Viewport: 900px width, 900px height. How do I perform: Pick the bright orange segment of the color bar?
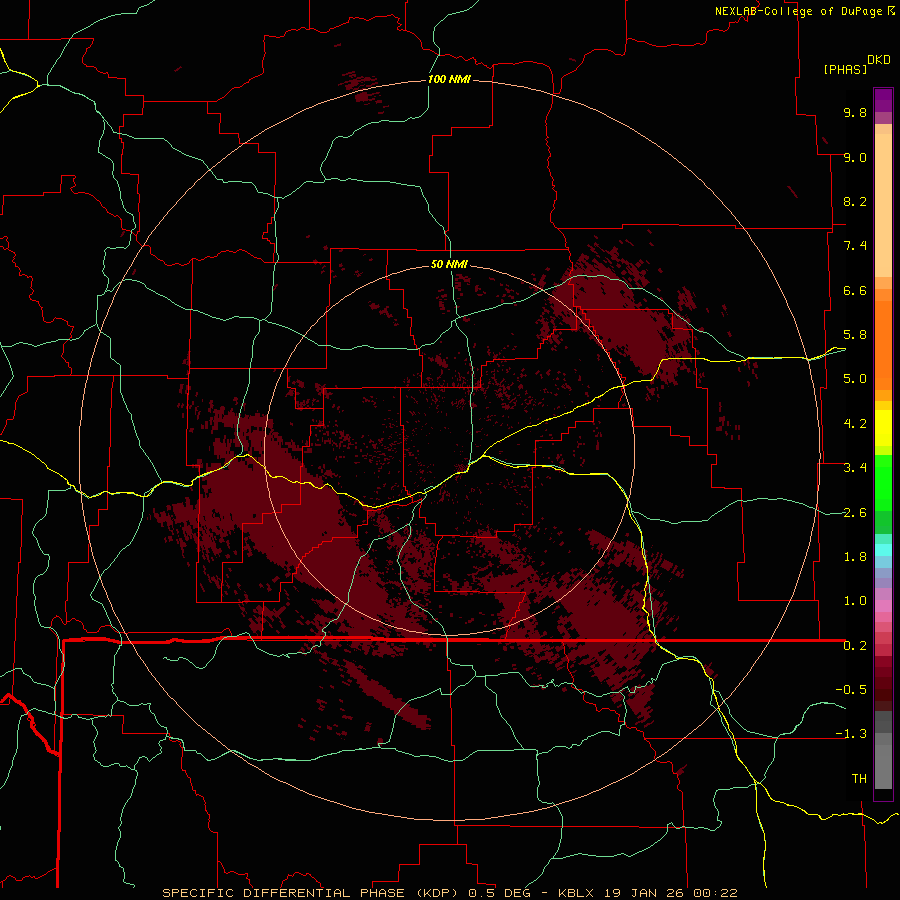[883, 346]
